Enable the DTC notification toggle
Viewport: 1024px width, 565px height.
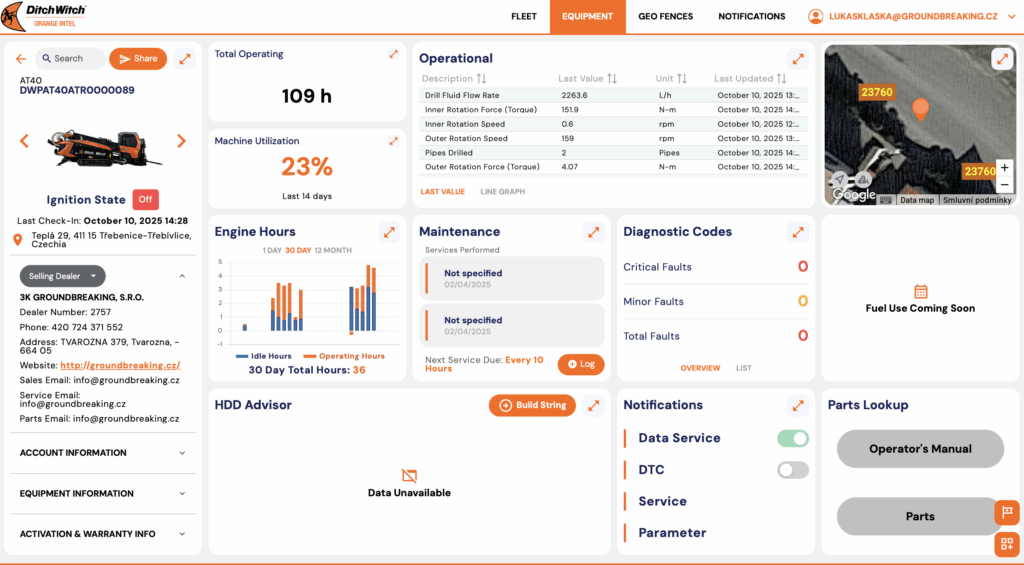click(793, 470)
